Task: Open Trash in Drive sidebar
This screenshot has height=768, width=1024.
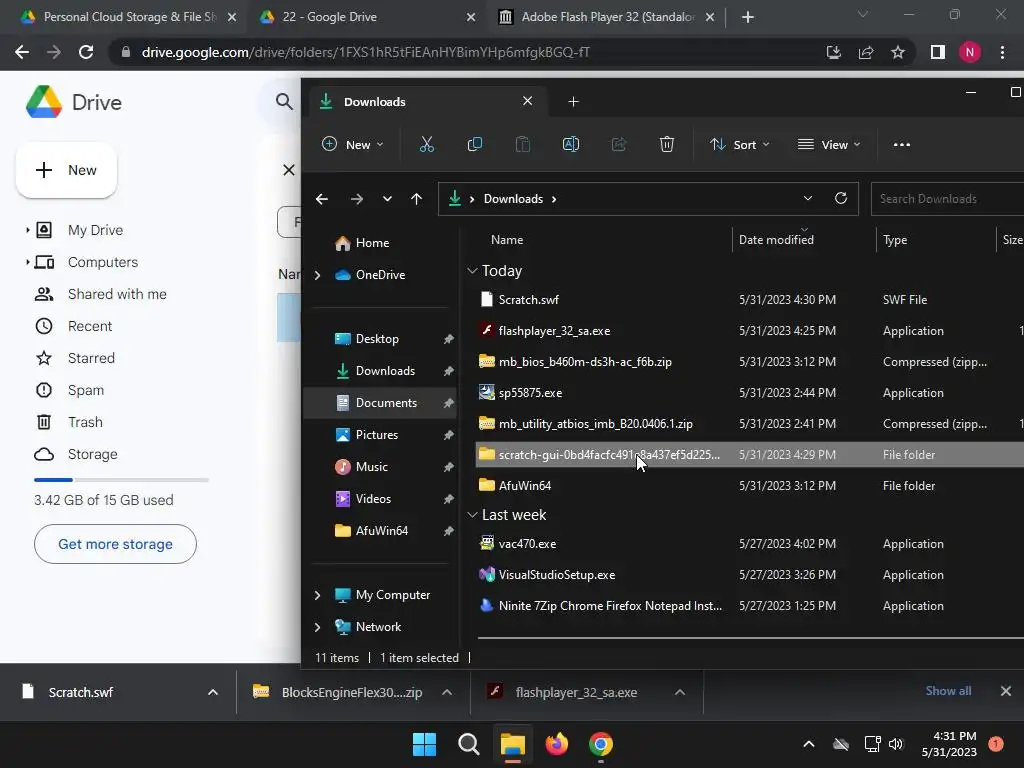Action: pos(85,422)
